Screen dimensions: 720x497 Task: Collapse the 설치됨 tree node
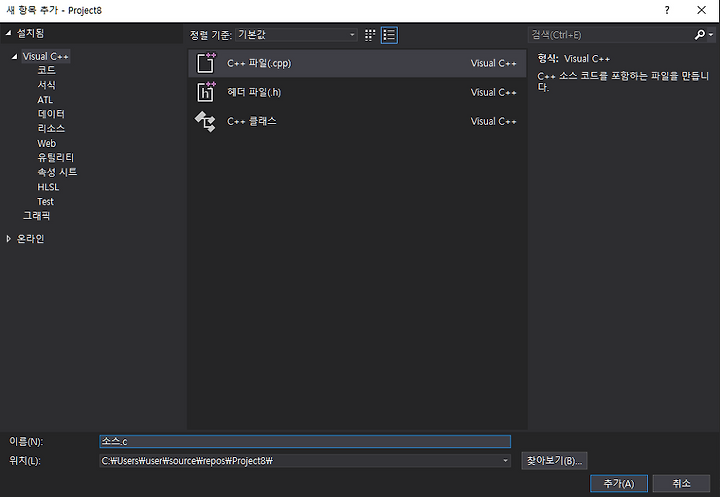8,33
